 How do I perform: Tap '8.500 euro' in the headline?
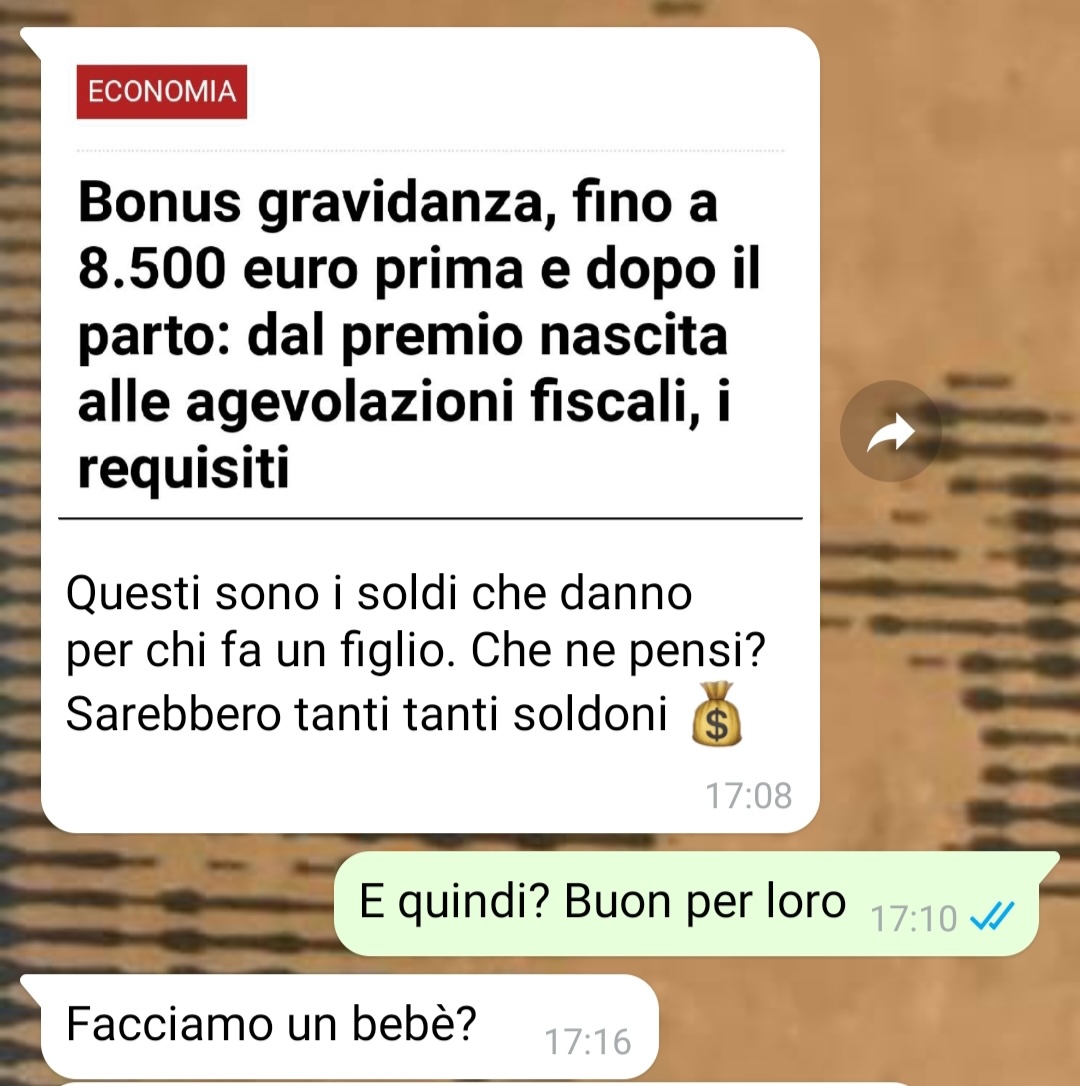218,269
